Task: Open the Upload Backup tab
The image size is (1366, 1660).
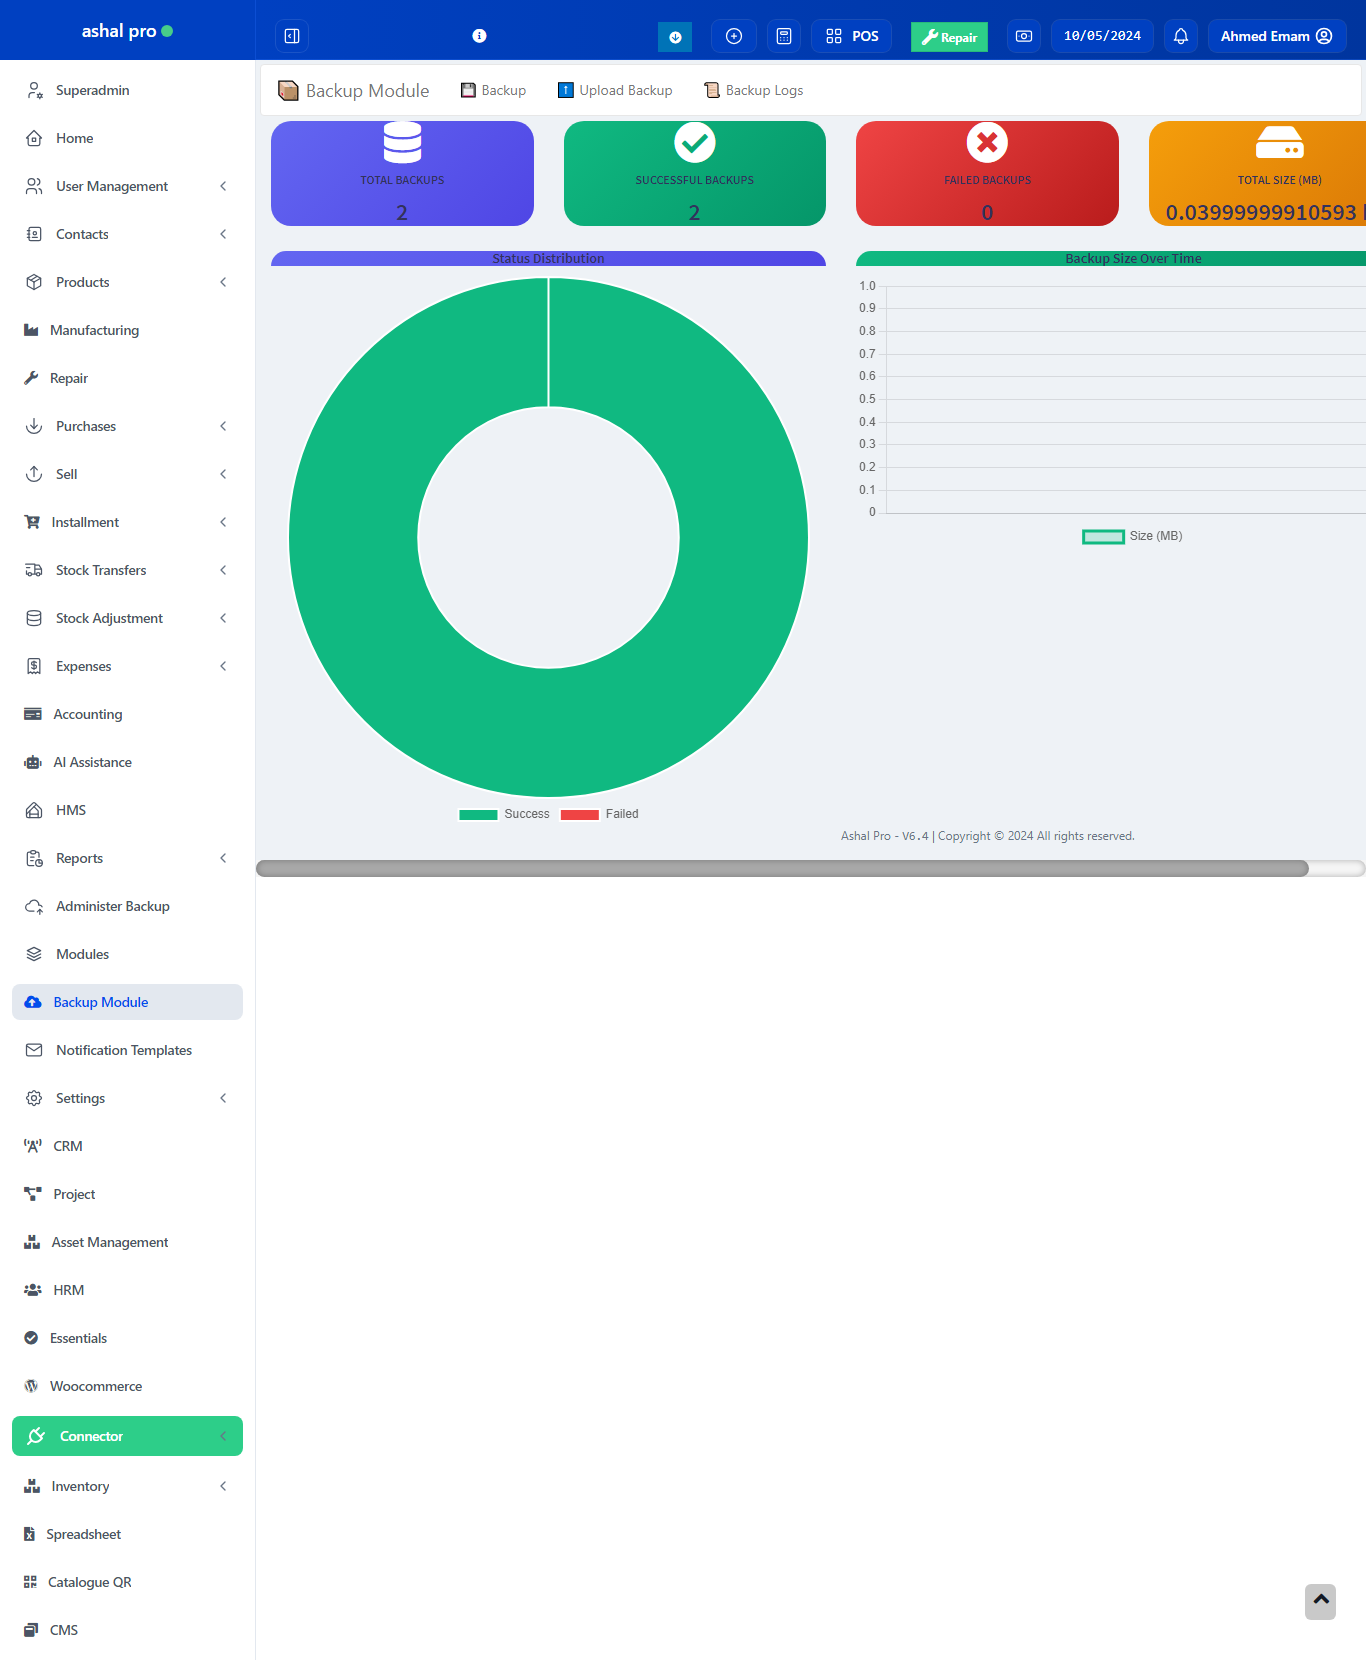Action: click(615, 90)
